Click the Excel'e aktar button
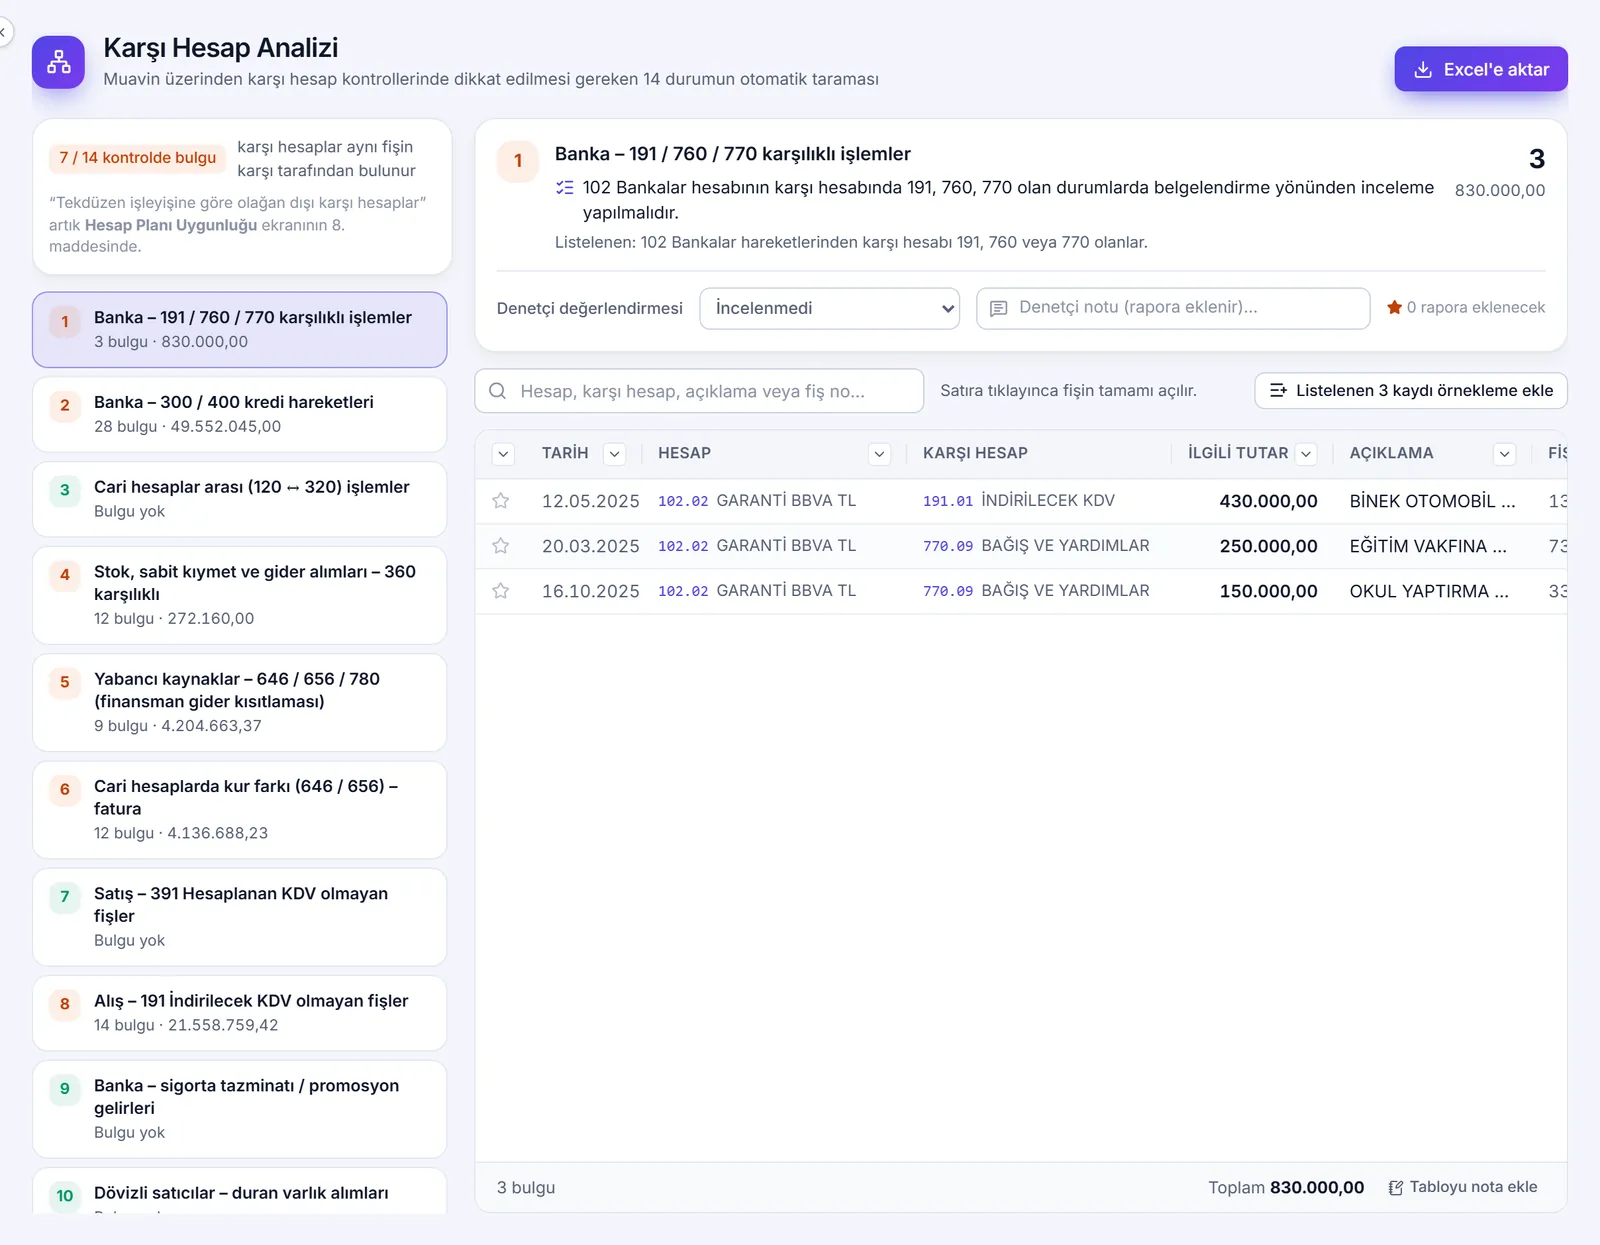The width and height of the screenshot is (1600, 1245). coord(1481,69)
